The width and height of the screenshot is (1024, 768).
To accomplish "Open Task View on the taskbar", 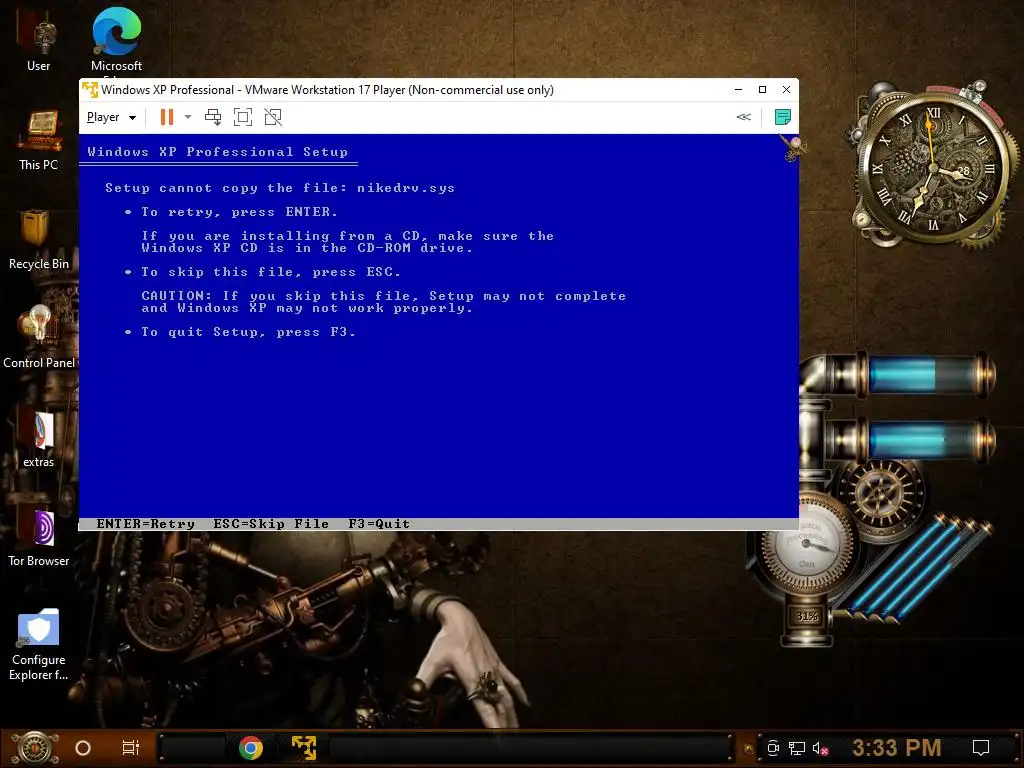I will tap(131, 748).
